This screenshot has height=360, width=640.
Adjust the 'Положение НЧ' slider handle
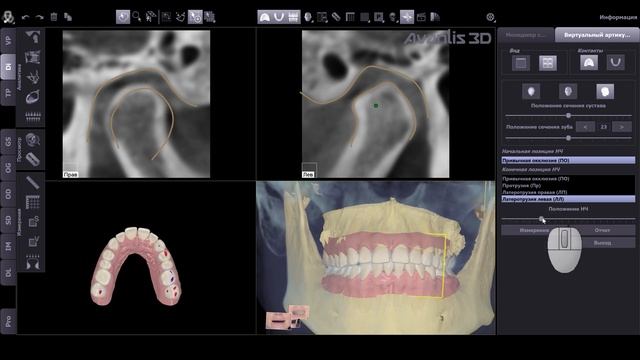pyautogui.click(x=541, y=219)
